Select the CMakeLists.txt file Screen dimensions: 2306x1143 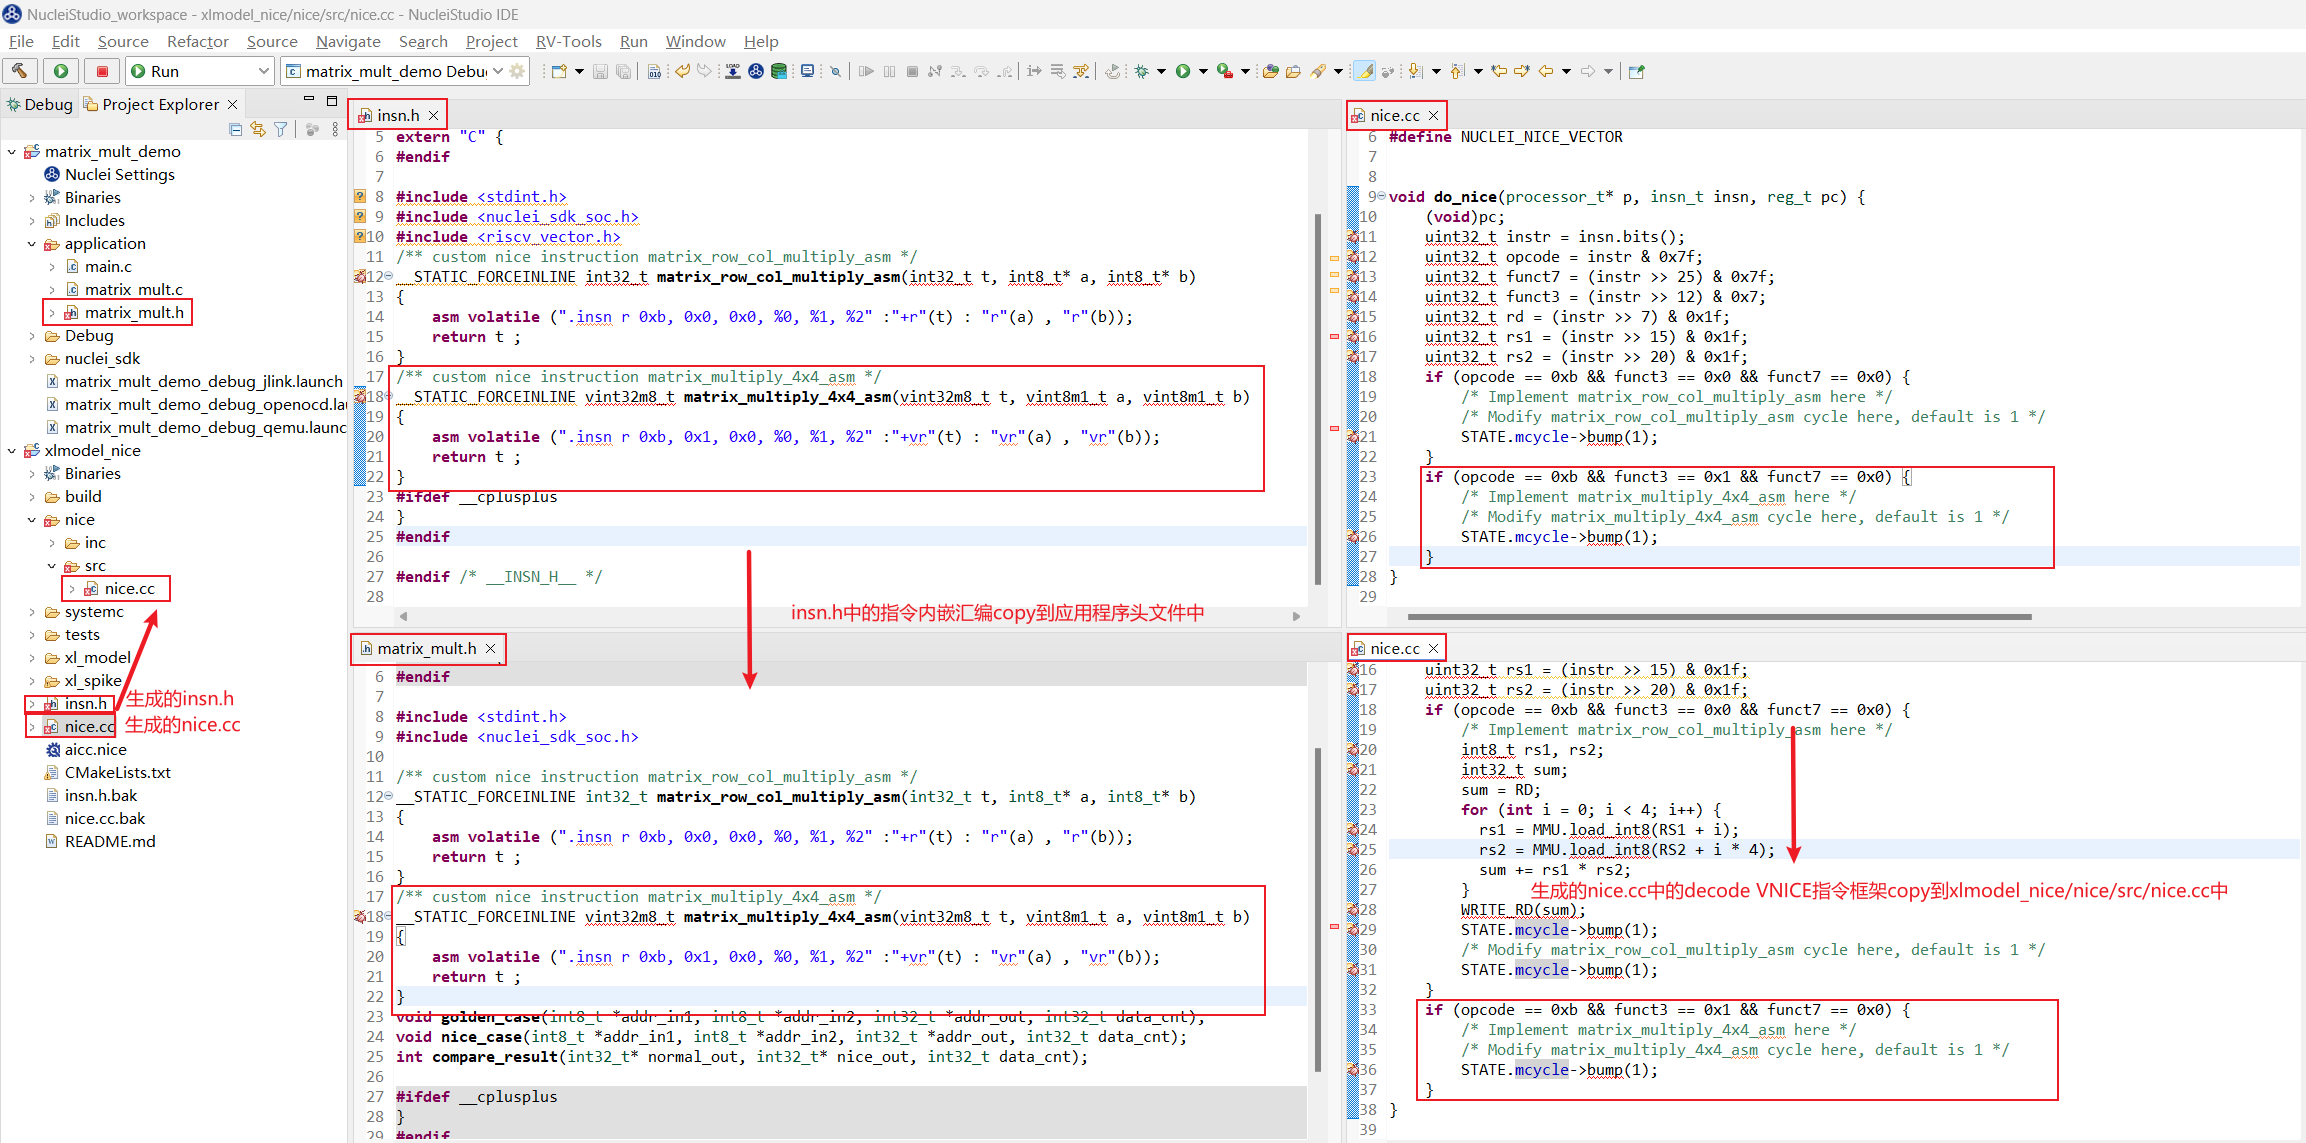tap(117, 773)
